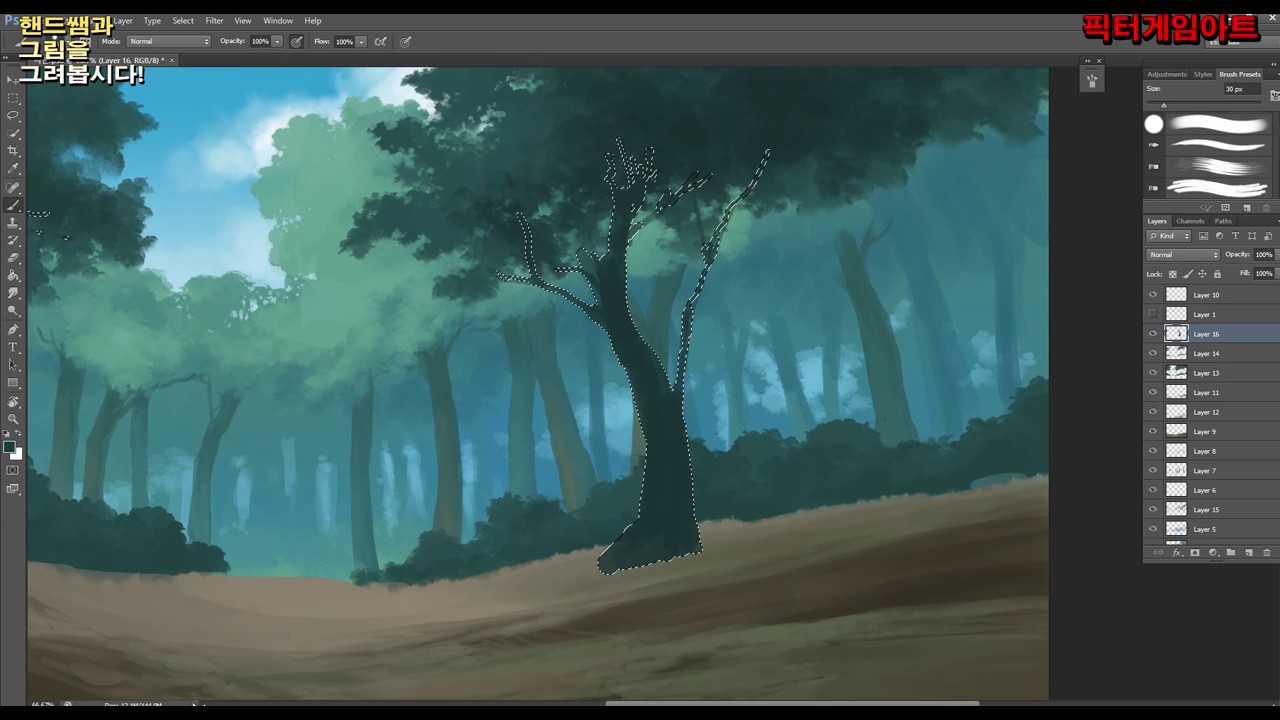Create a new layer group folder
Image resolution: width=1280 pixels, height=720 pixels.
coord(1231,552)
